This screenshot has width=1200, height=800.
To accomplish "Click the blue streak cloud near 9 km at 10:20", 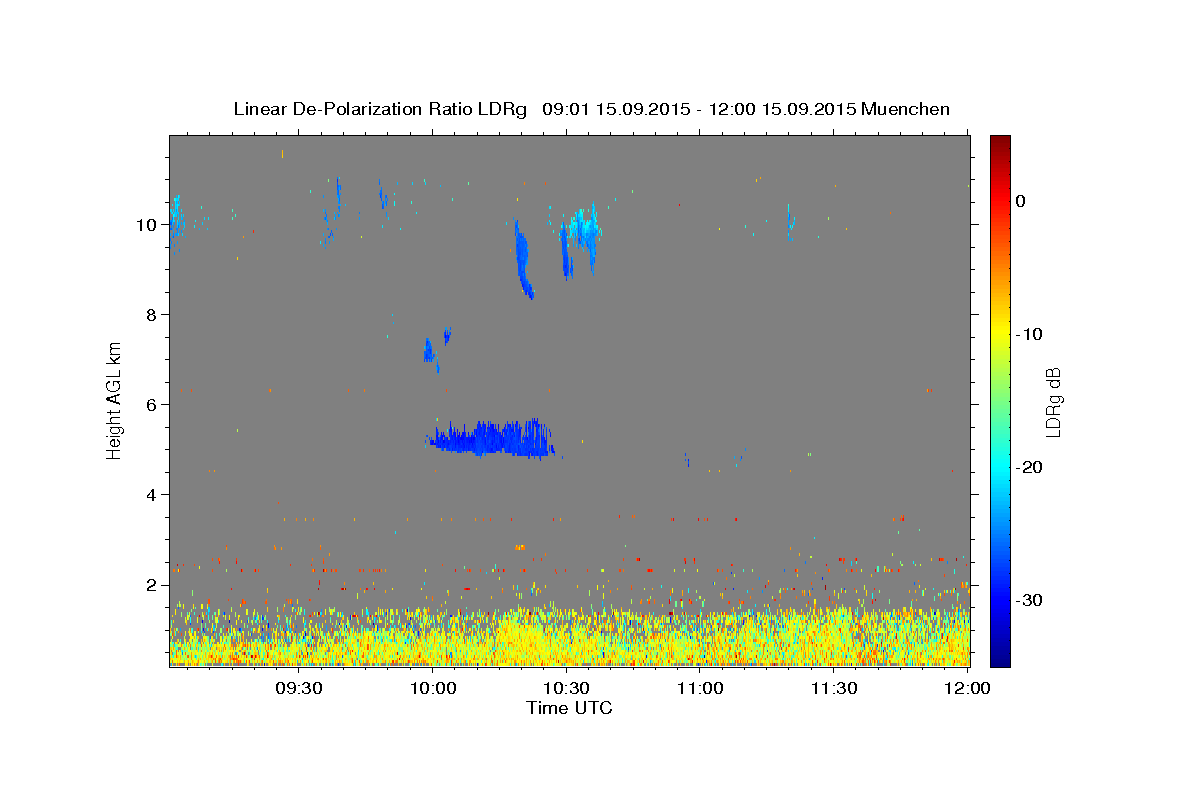I will pos(523,261).
